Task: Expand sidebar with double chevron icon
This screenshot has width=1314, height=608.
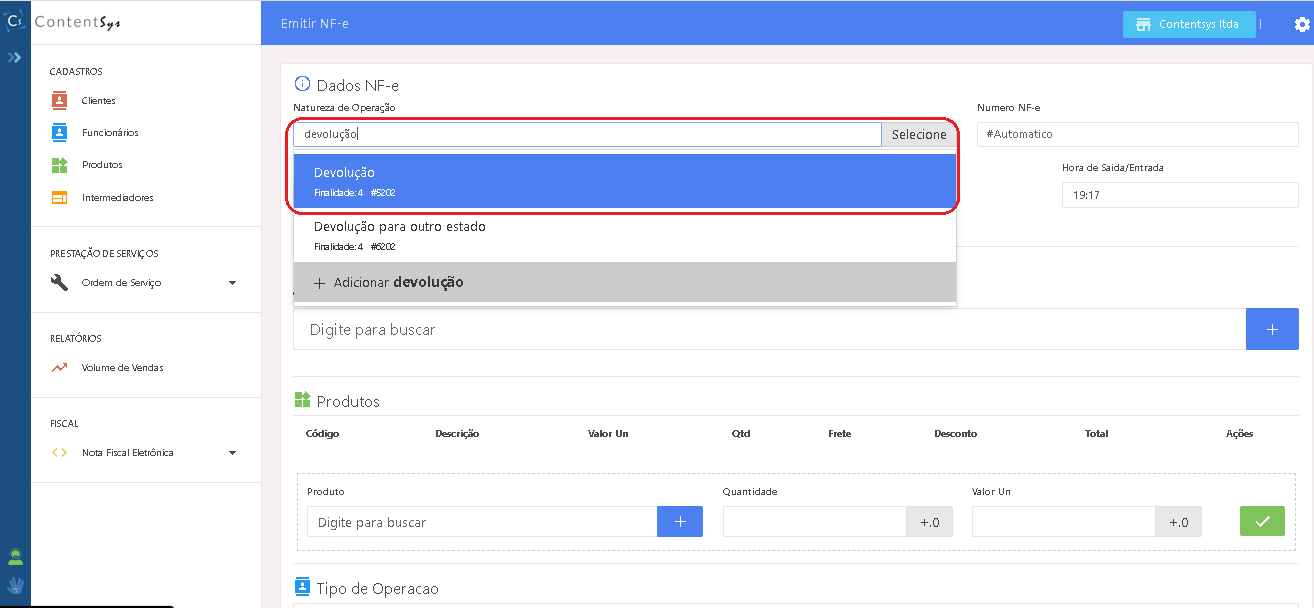Action: 15,58
